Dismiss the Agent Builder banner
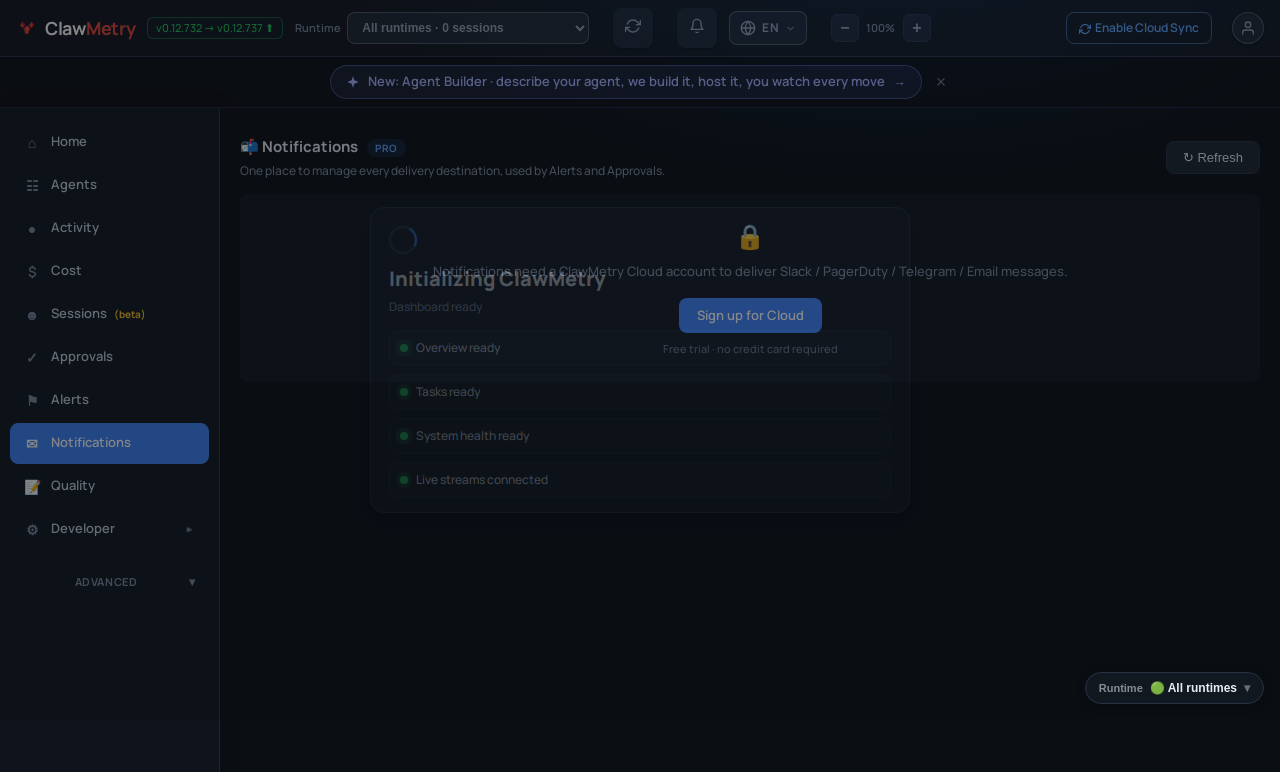The width and height of the screenshot is (1280, 772). 941,82
